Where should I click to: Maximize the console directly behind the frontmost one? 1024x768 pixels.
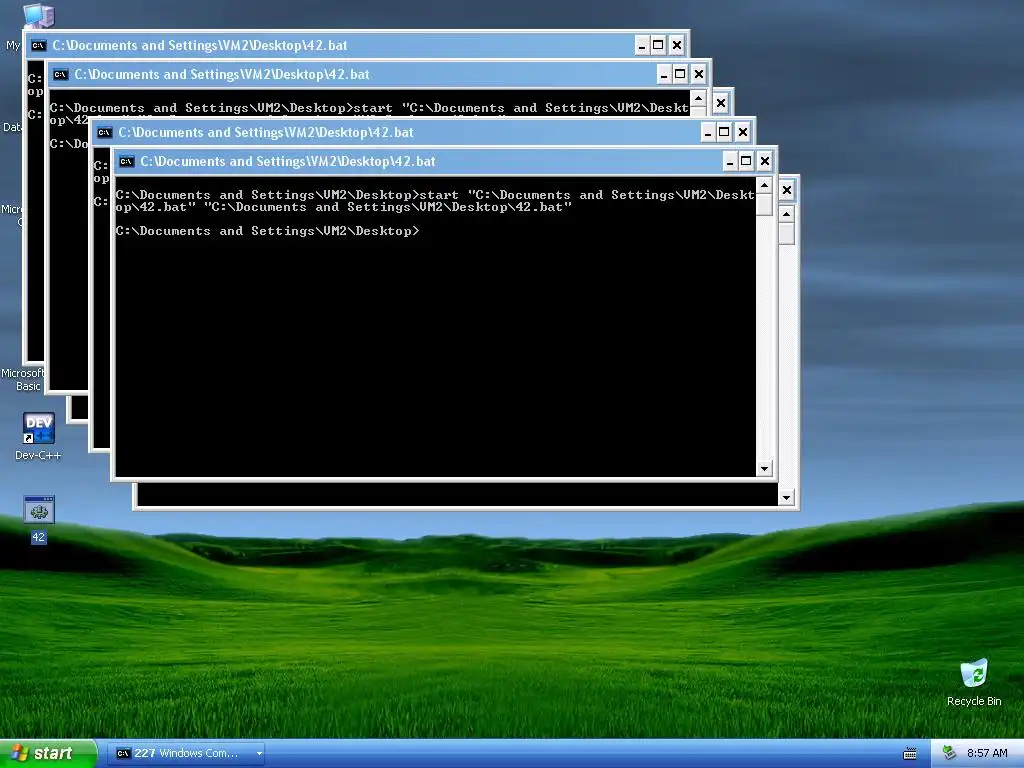coord(724,133)
